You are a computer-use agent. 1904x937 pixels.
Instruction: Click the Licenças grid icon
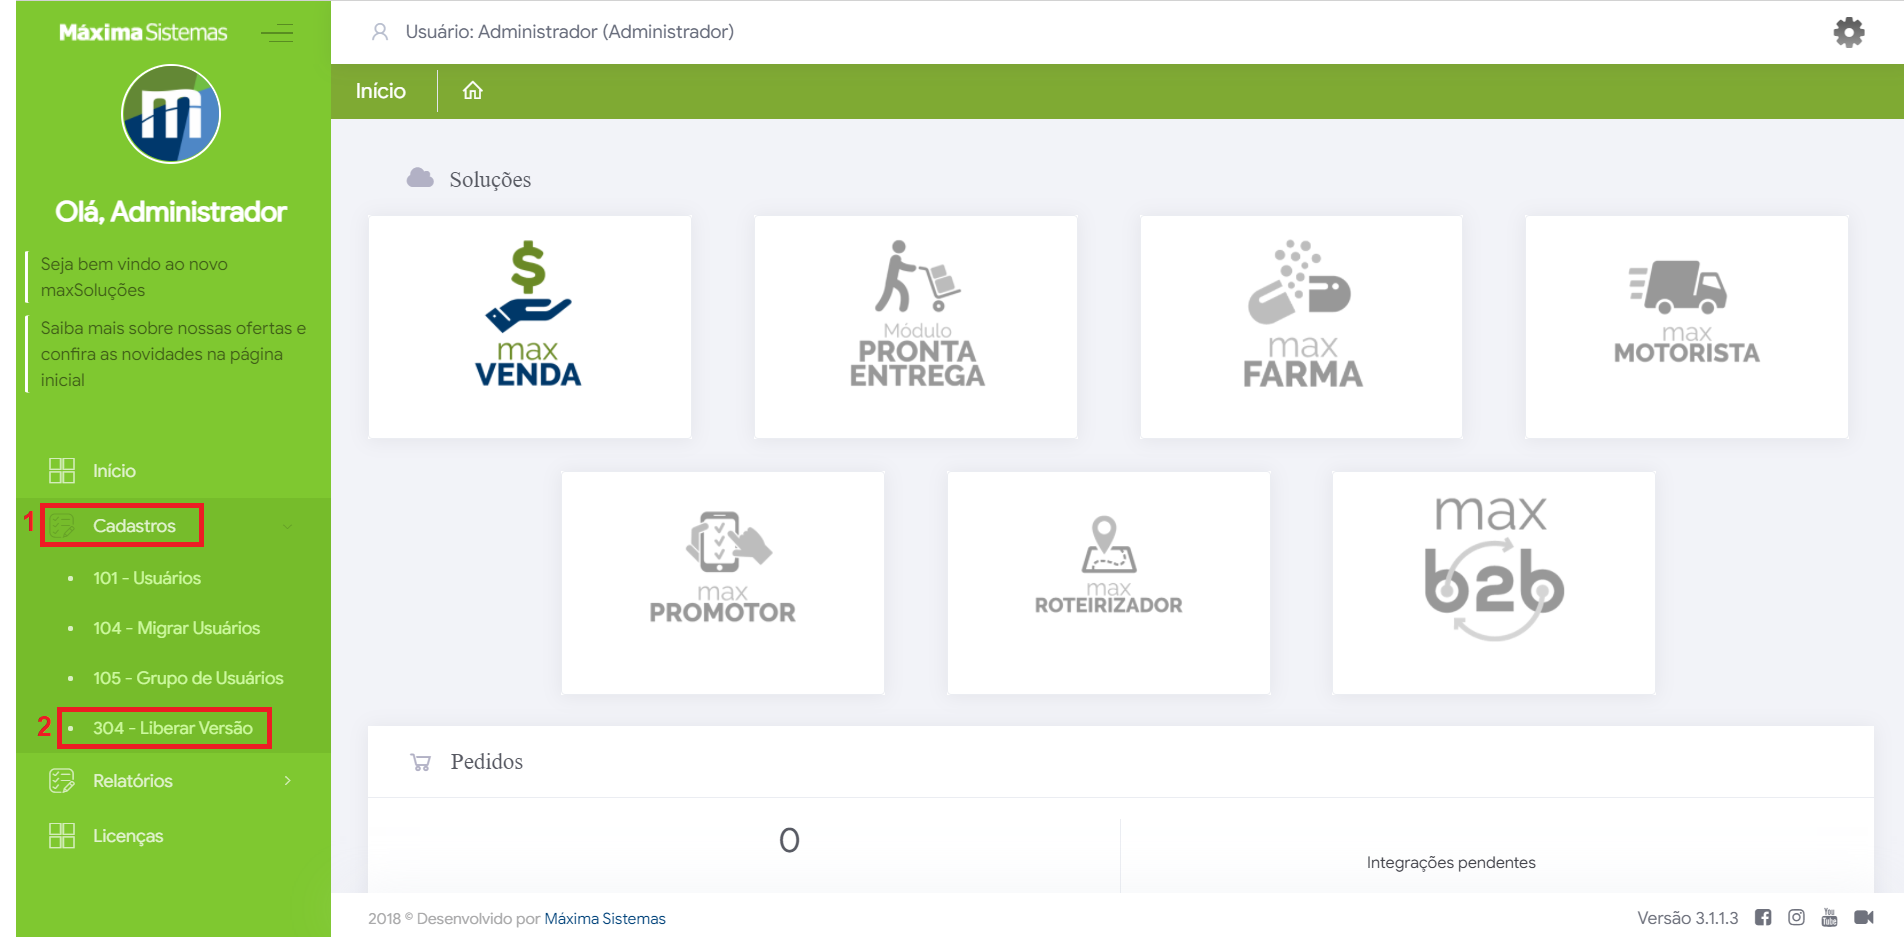click(62, 836)
